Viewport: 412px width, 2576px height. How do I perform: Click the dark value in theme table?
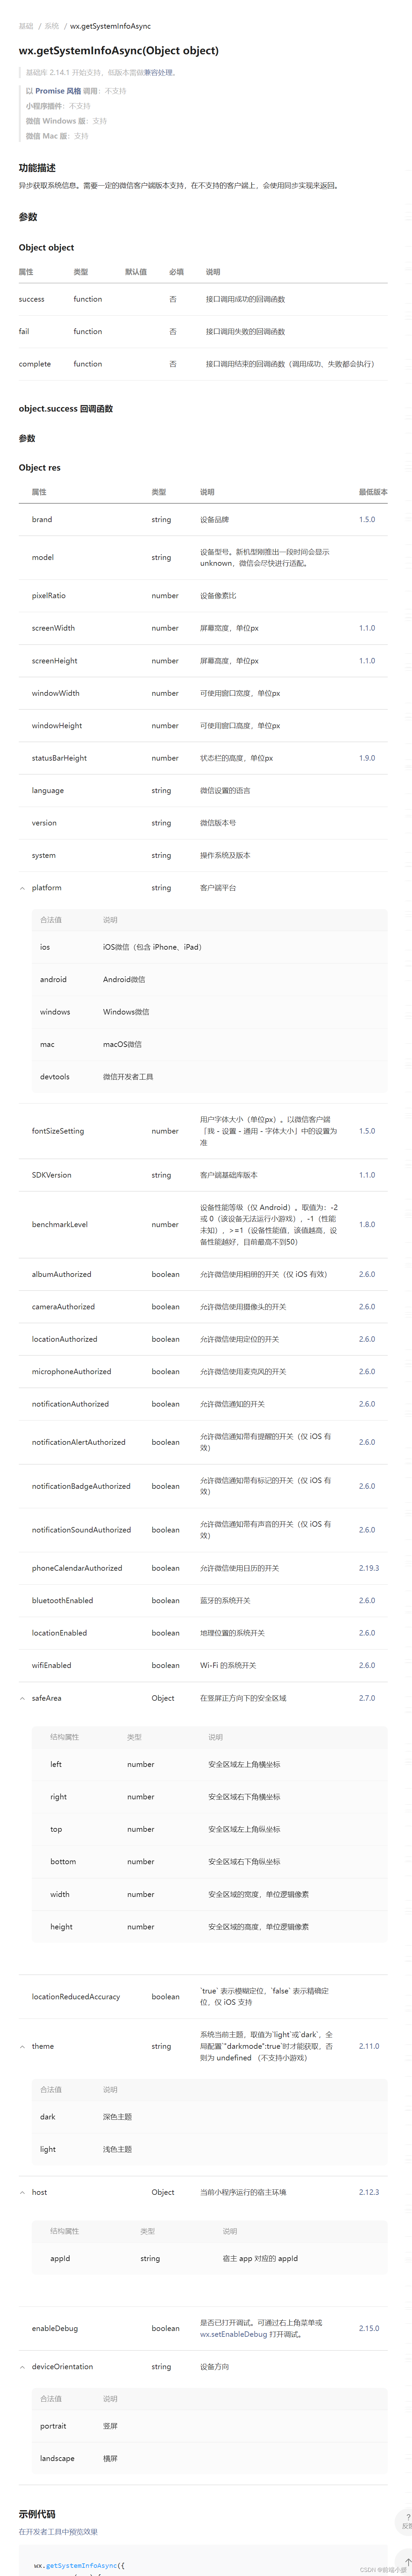click(48, 2117)
